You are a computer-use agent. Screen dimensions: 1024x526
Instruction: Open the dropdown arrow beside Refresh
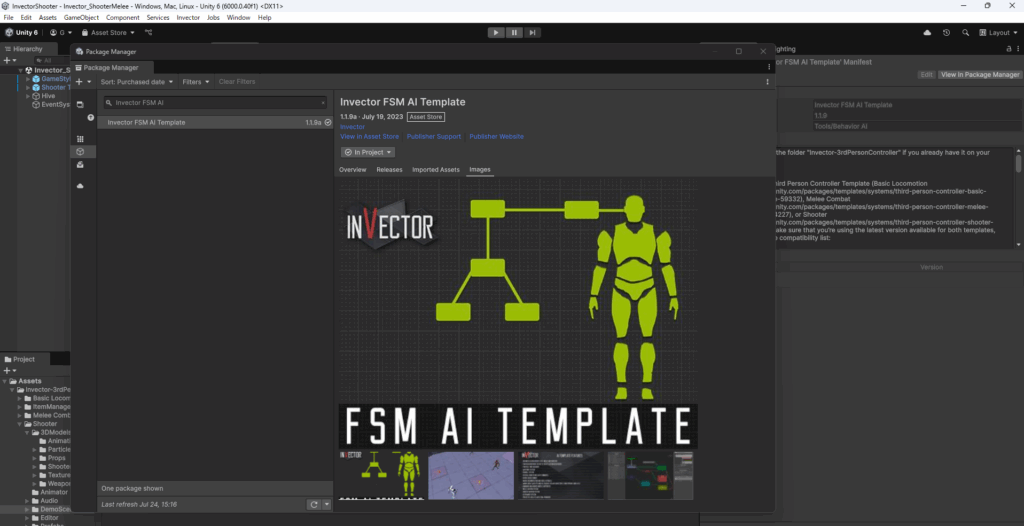tap(327, 504)
